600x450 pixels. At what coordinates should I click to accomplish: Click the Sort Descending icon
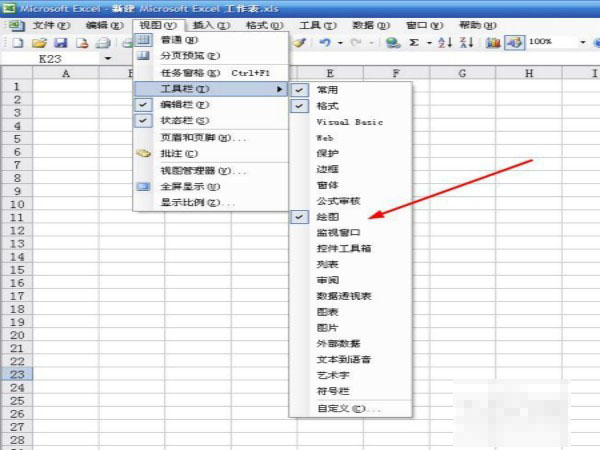pyautogui.click(x=466, y=42)
